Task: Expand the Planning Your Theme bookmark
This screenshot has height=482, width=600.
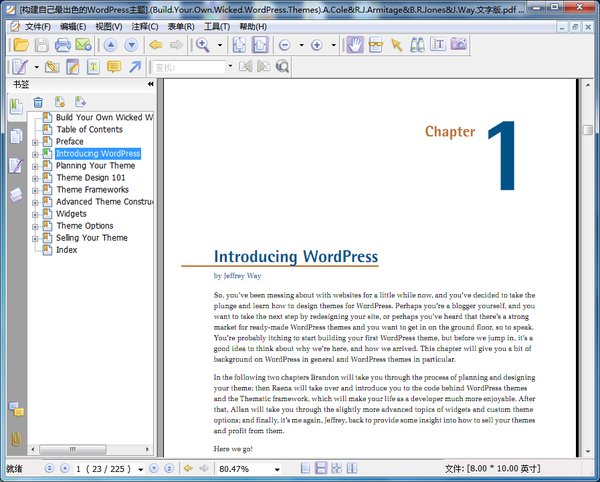Action: [35, 166]
